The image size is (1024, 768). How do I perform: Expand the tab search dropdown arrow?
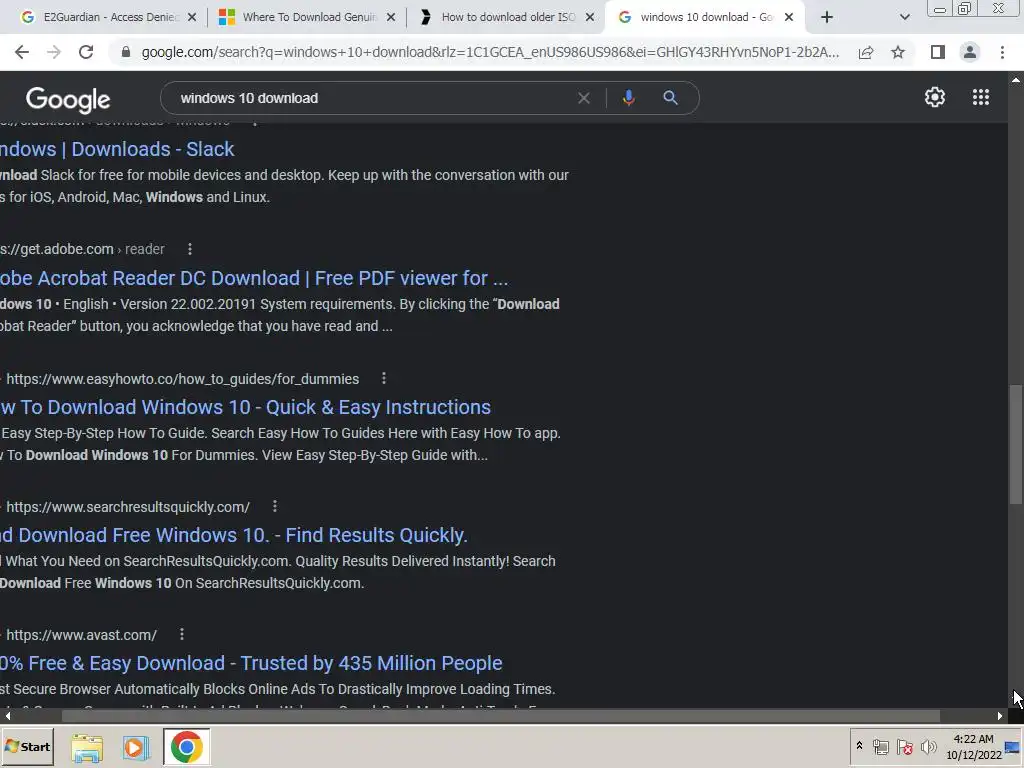(904, 17)
